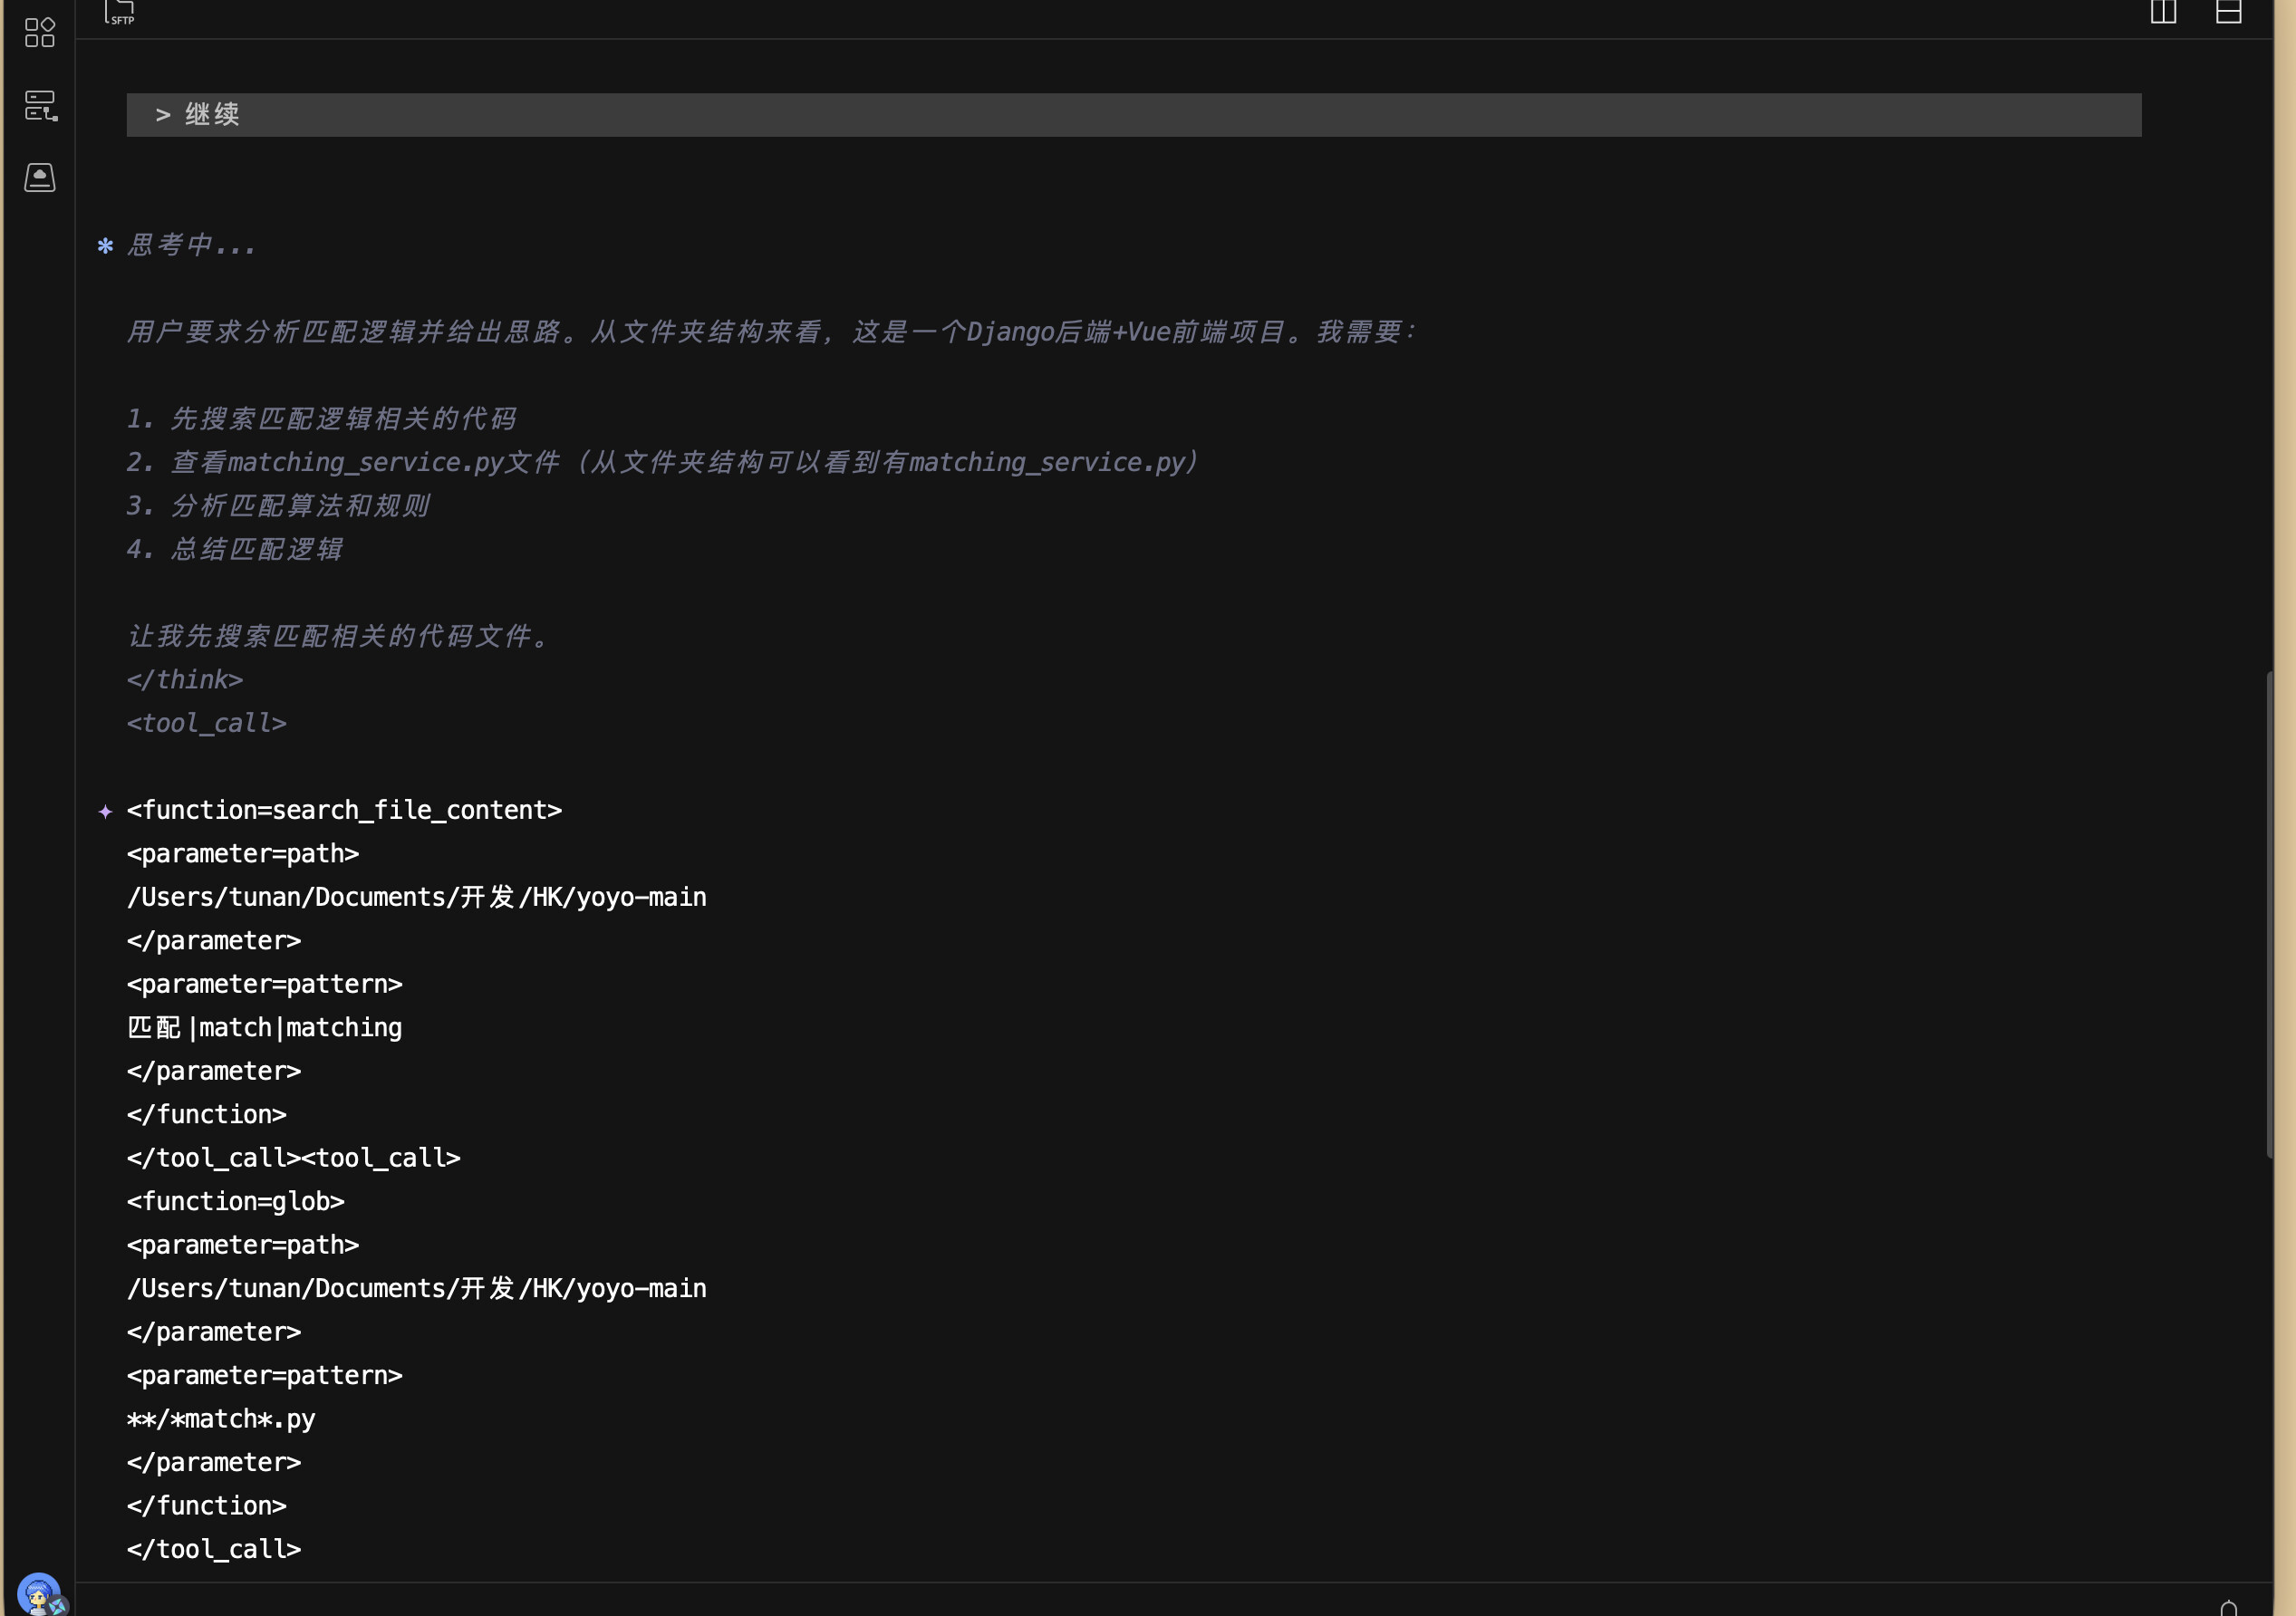This screenshot has height=1616, width=2296.
Task: Click the purple sparkle beside function=search_file_content
Action: pyautogui.click(x=105, y=811)
